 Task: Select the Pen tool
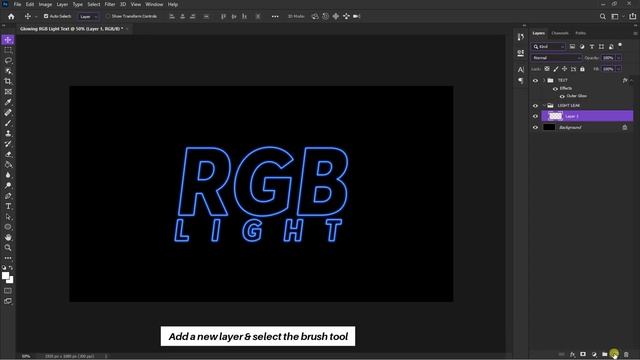pyautogui.click(x=8, y=196)
